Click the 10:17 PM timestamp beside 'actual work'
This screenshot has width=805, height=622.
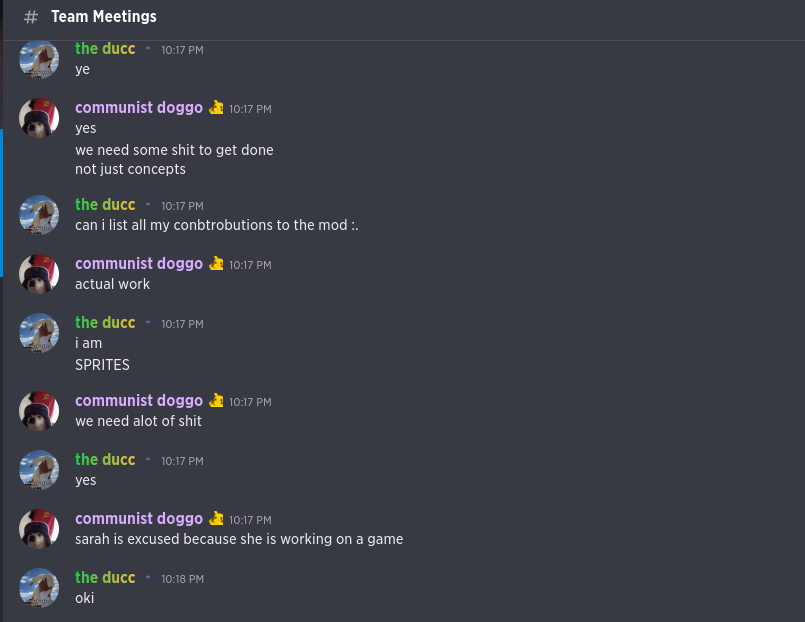tap(250, 264)
